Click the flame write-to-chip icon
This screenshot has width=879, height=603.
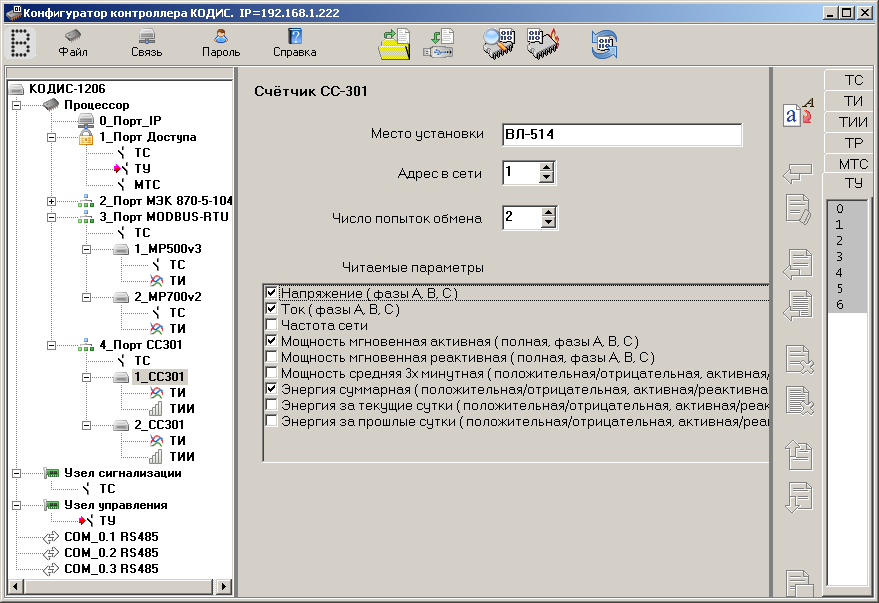[x=543, y=45]
